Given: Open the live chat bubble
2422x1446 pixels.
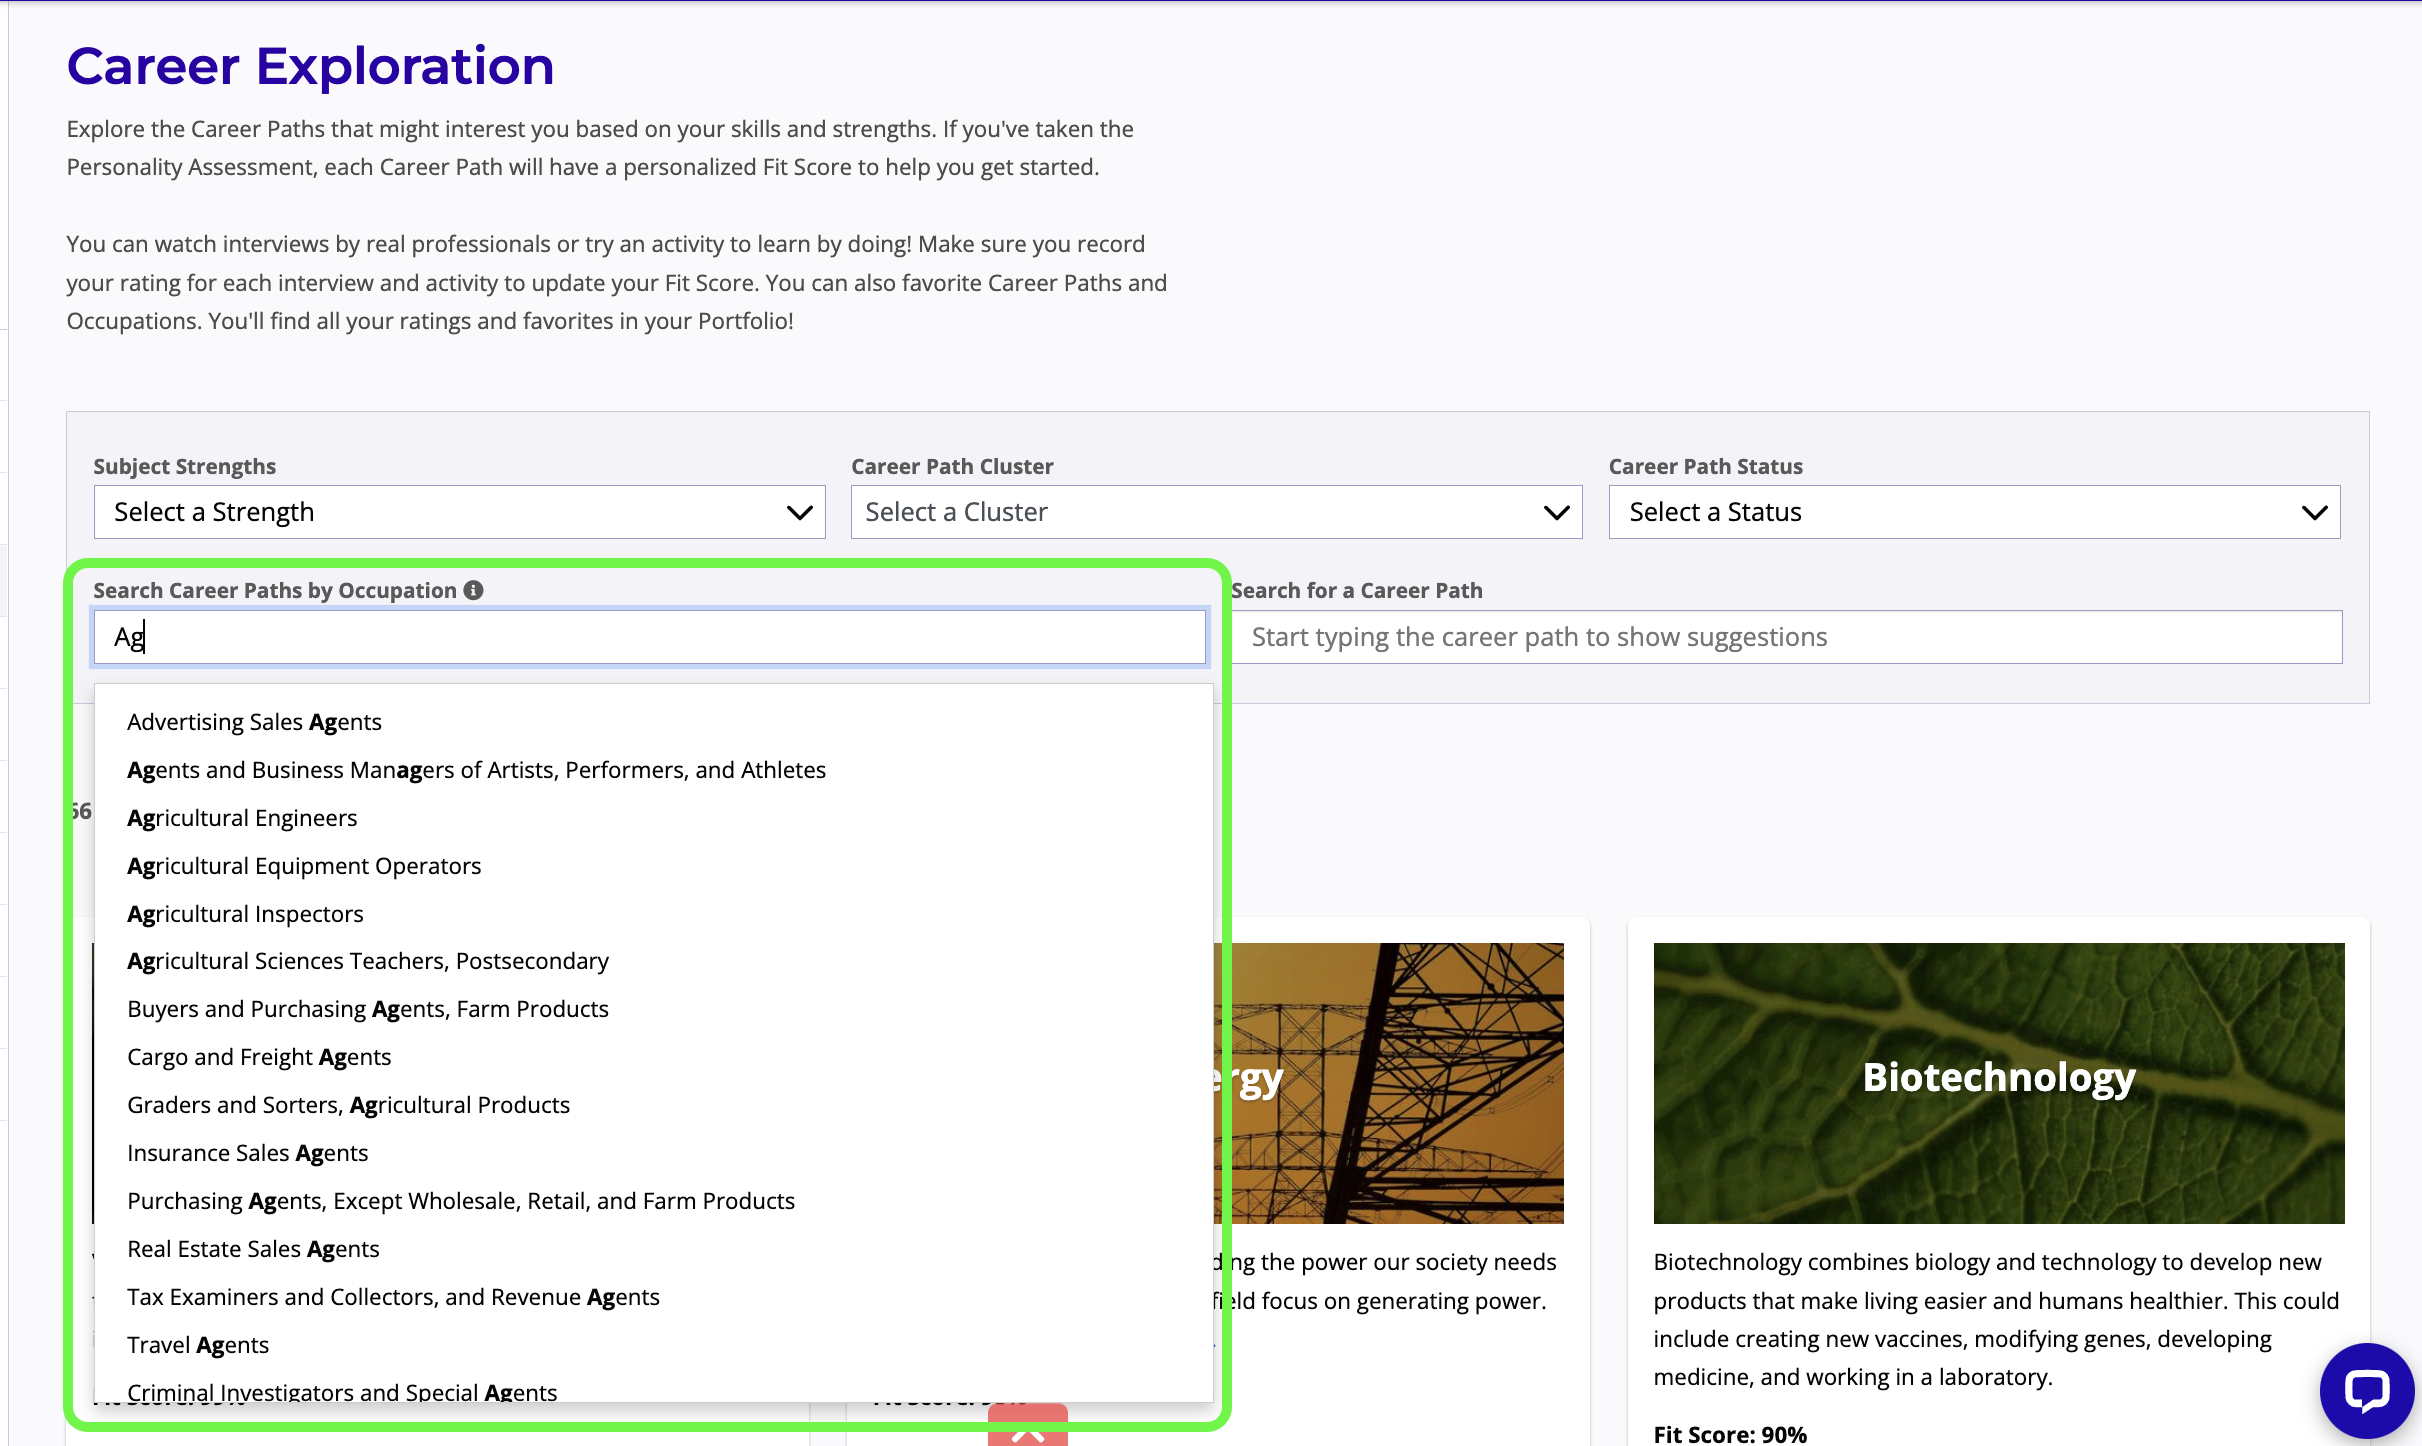Looking at the screenshot, I should (x=2366, y=1390).
